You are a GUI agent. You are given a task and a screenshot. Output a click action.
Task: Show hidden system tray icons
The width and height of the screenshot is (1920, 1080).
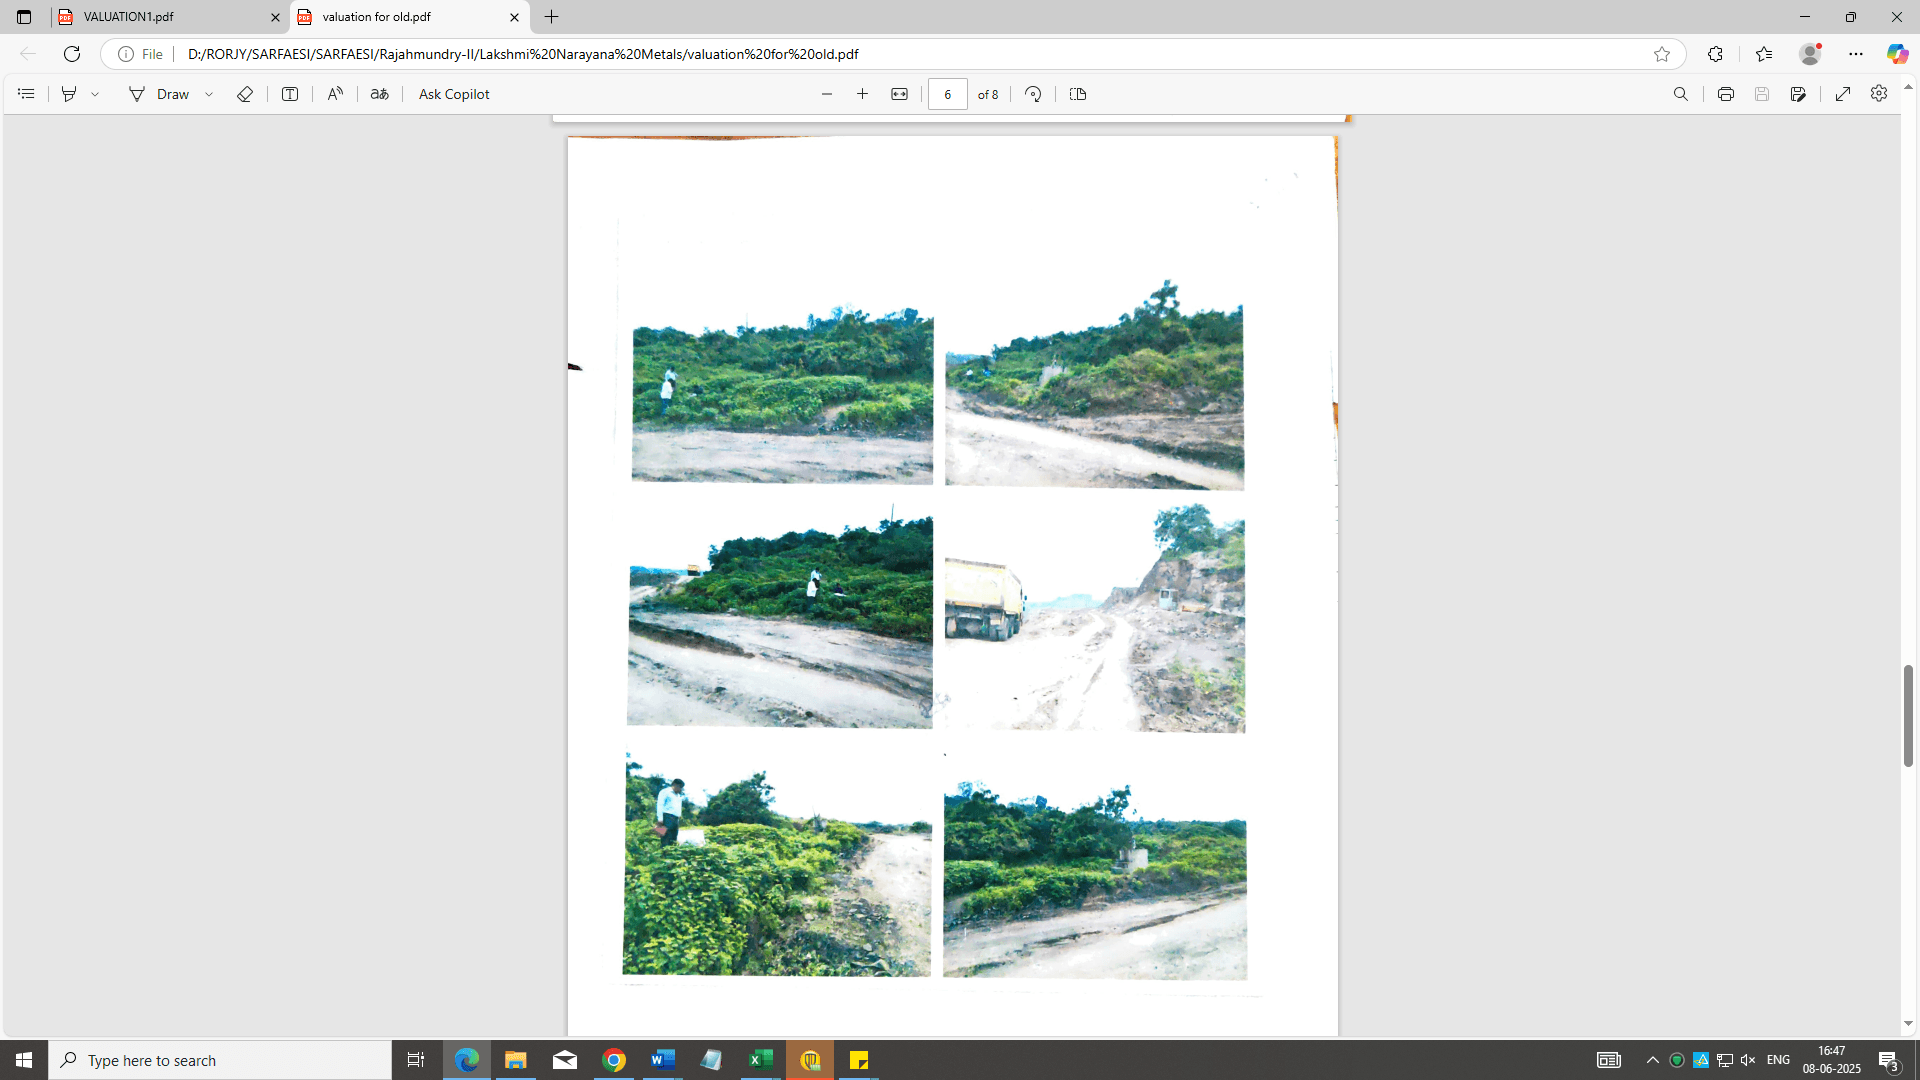tap(1653, 1060)
